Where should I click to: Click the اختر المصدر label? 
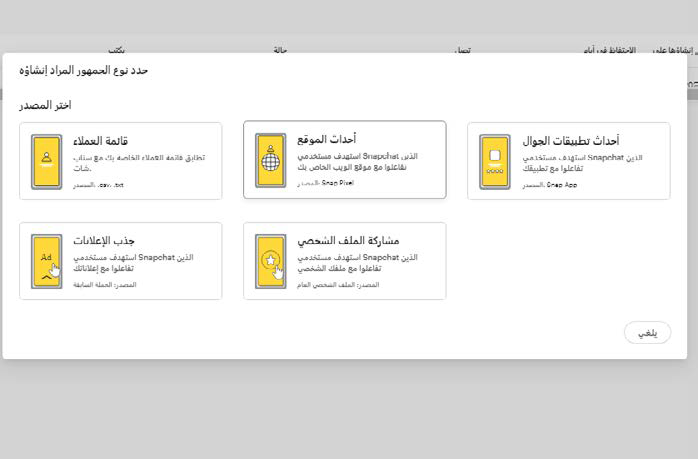45,106
